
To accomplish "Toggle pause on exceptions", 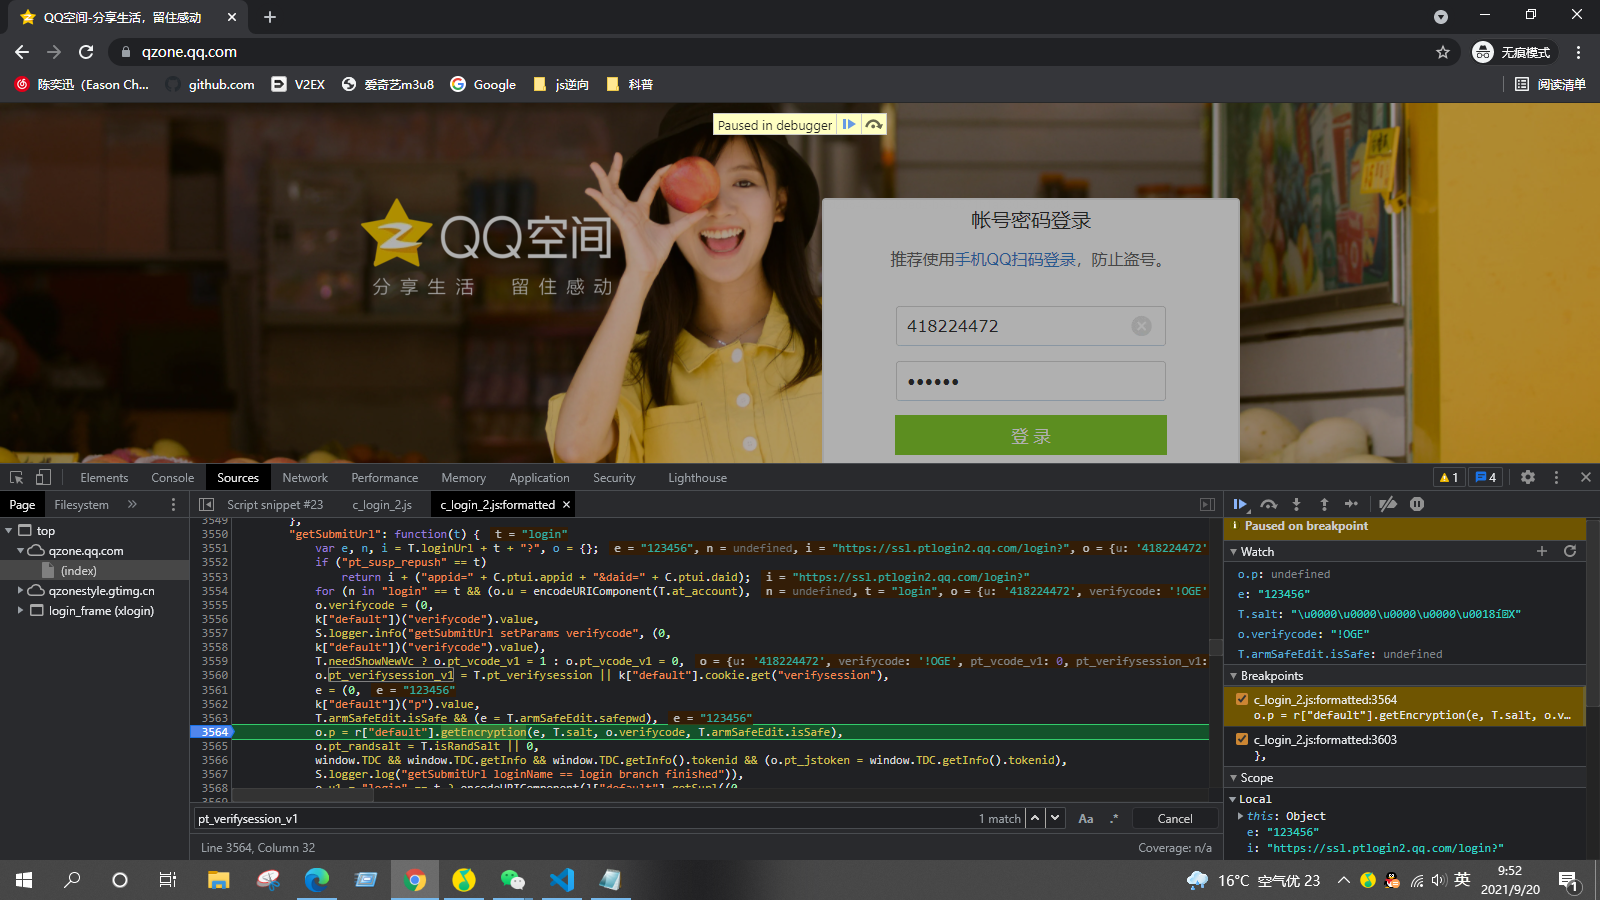I will [1417, 504].
